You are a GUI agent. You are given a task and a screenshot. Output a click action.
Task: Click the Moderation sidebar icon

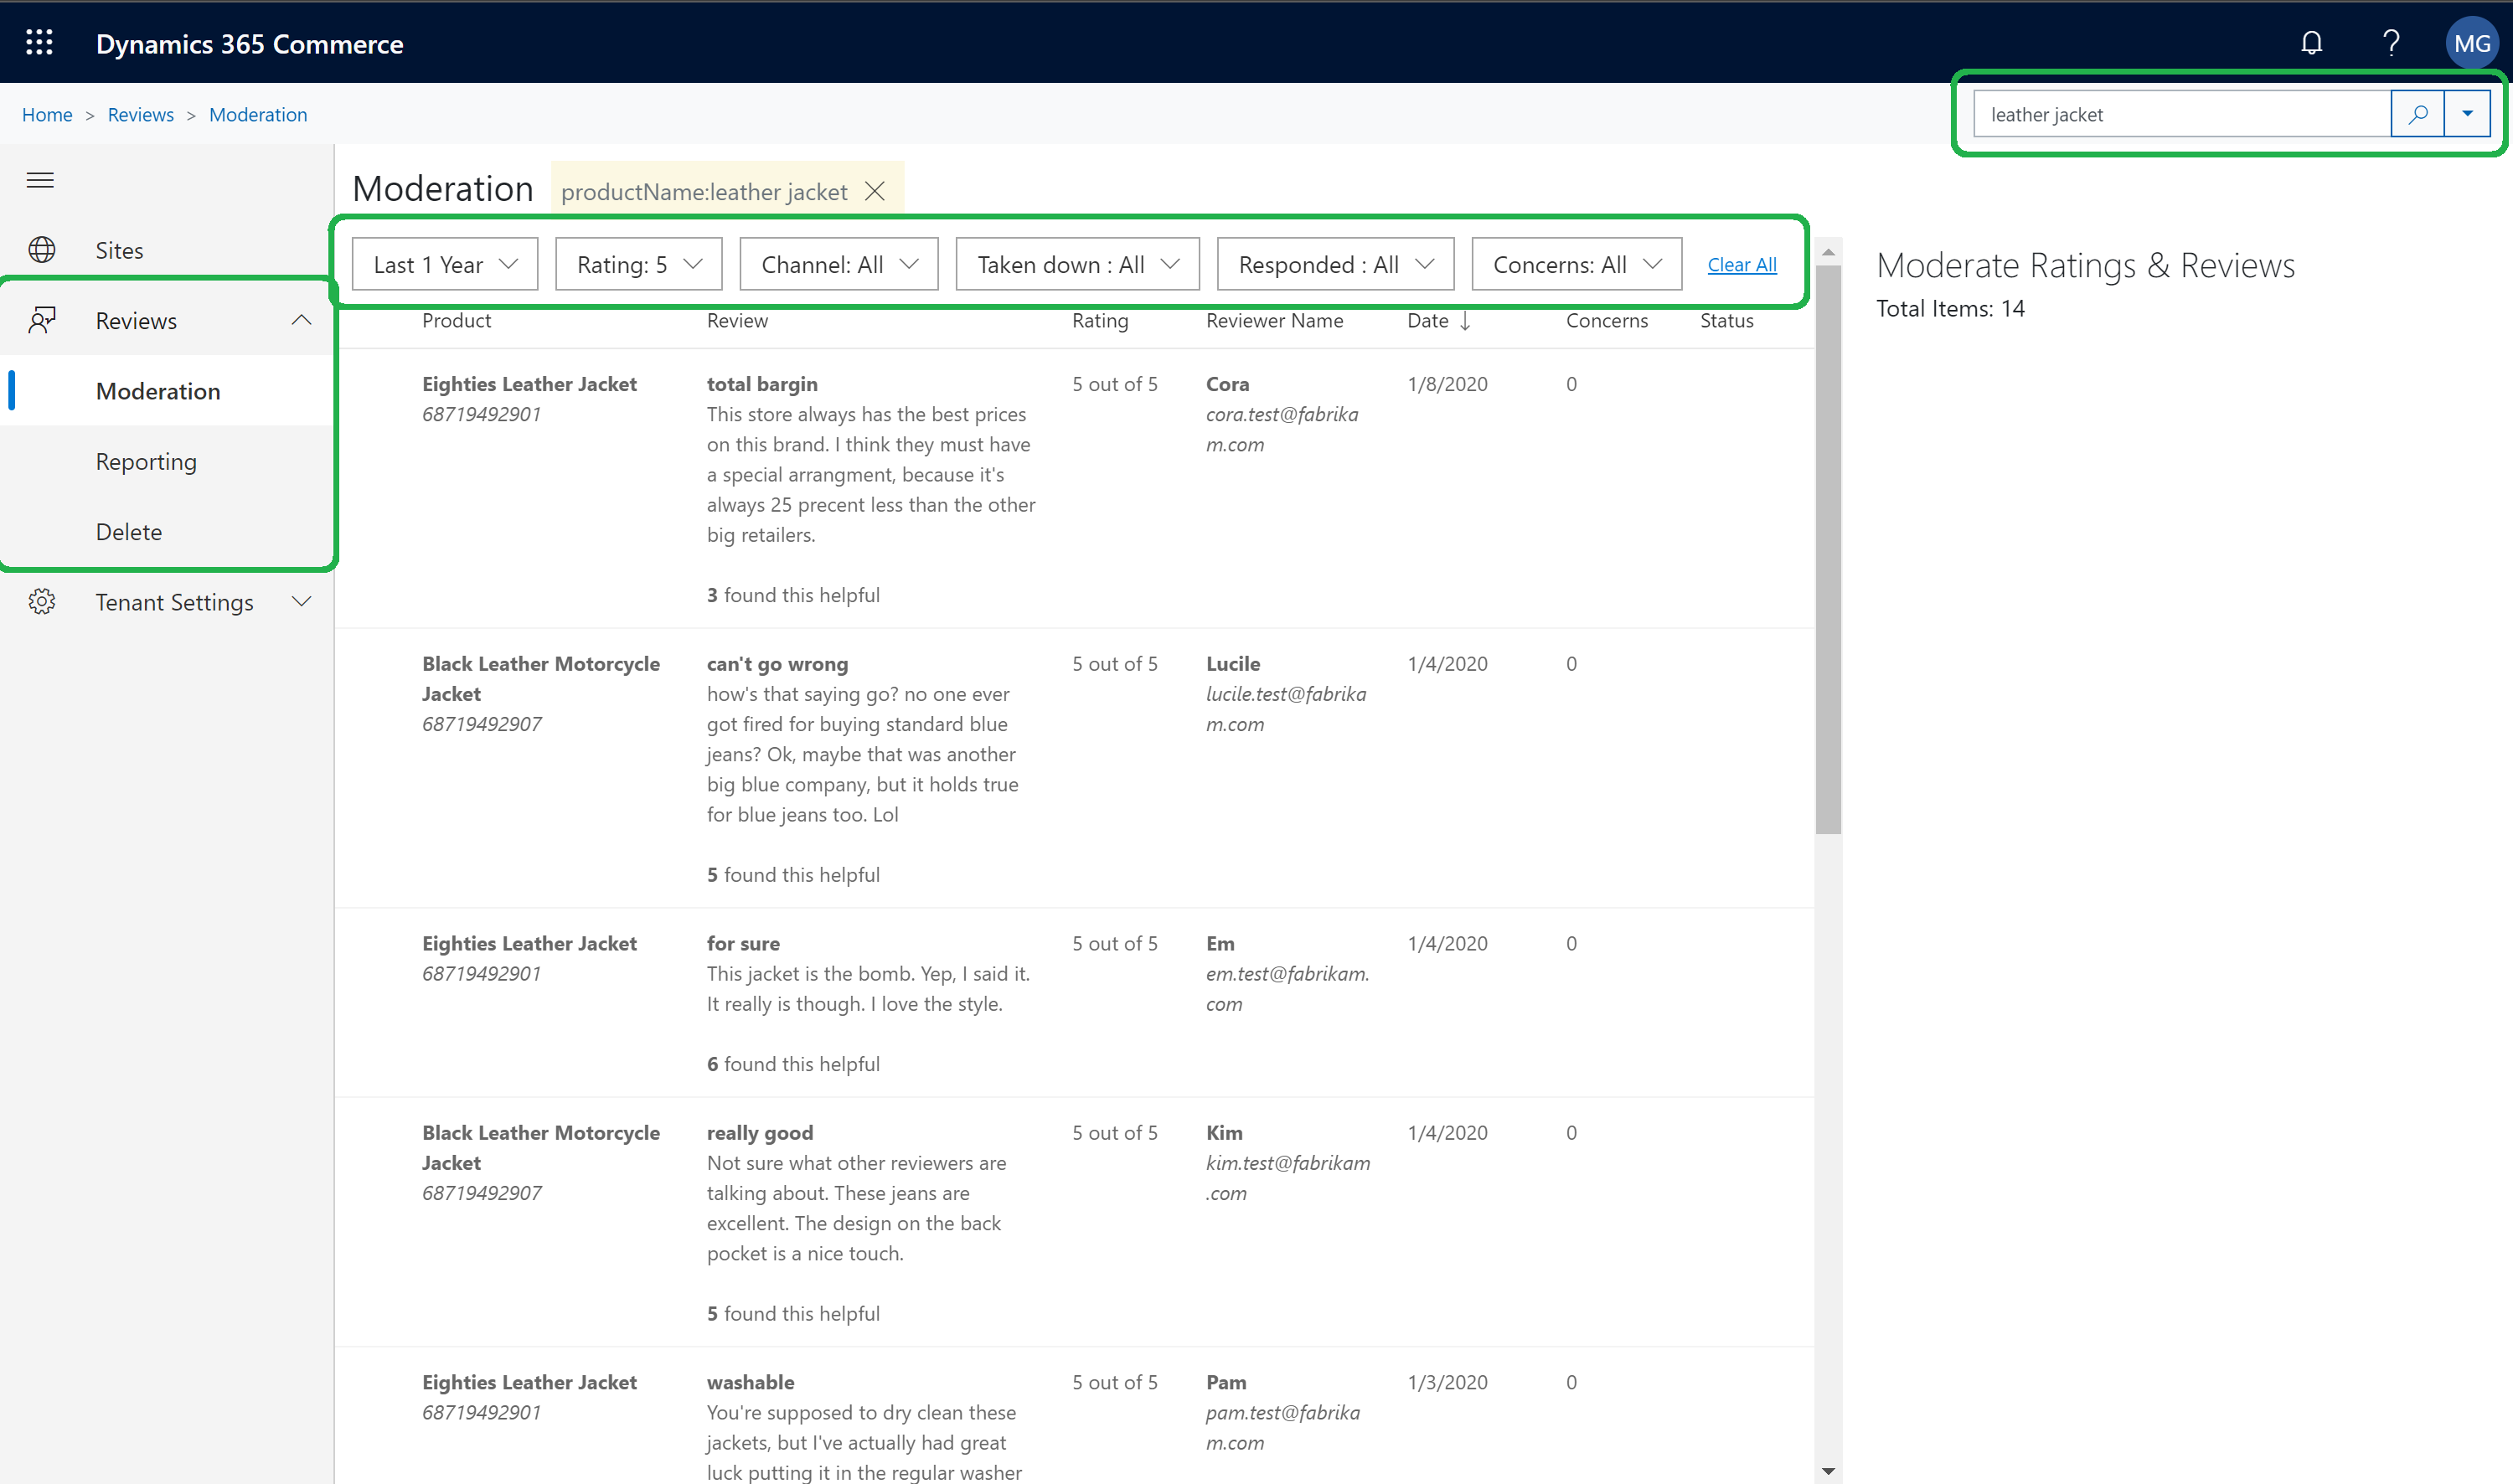(x=157, y=390)
